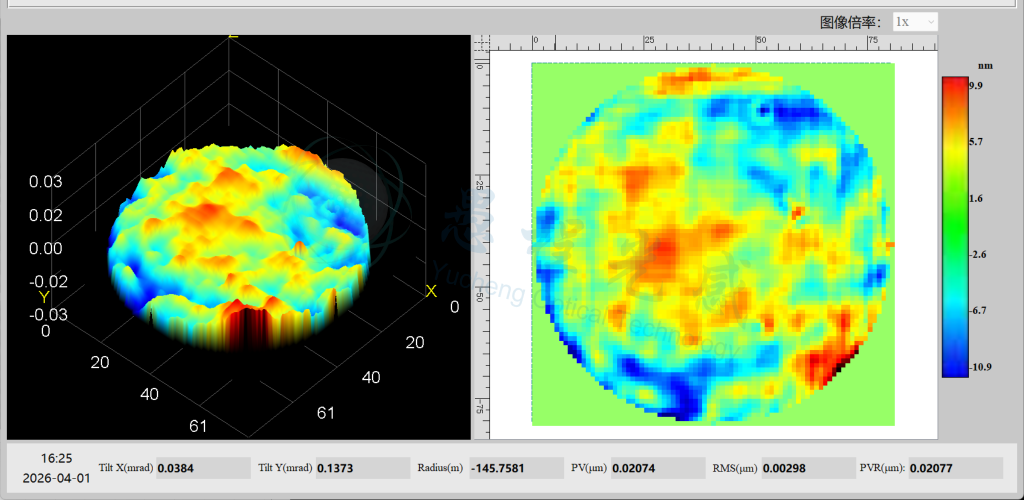The width and height of the screenshot is (1024, 500).
Task: Click the '0.02' Z-axis tick label
Action: pos(46,215)
